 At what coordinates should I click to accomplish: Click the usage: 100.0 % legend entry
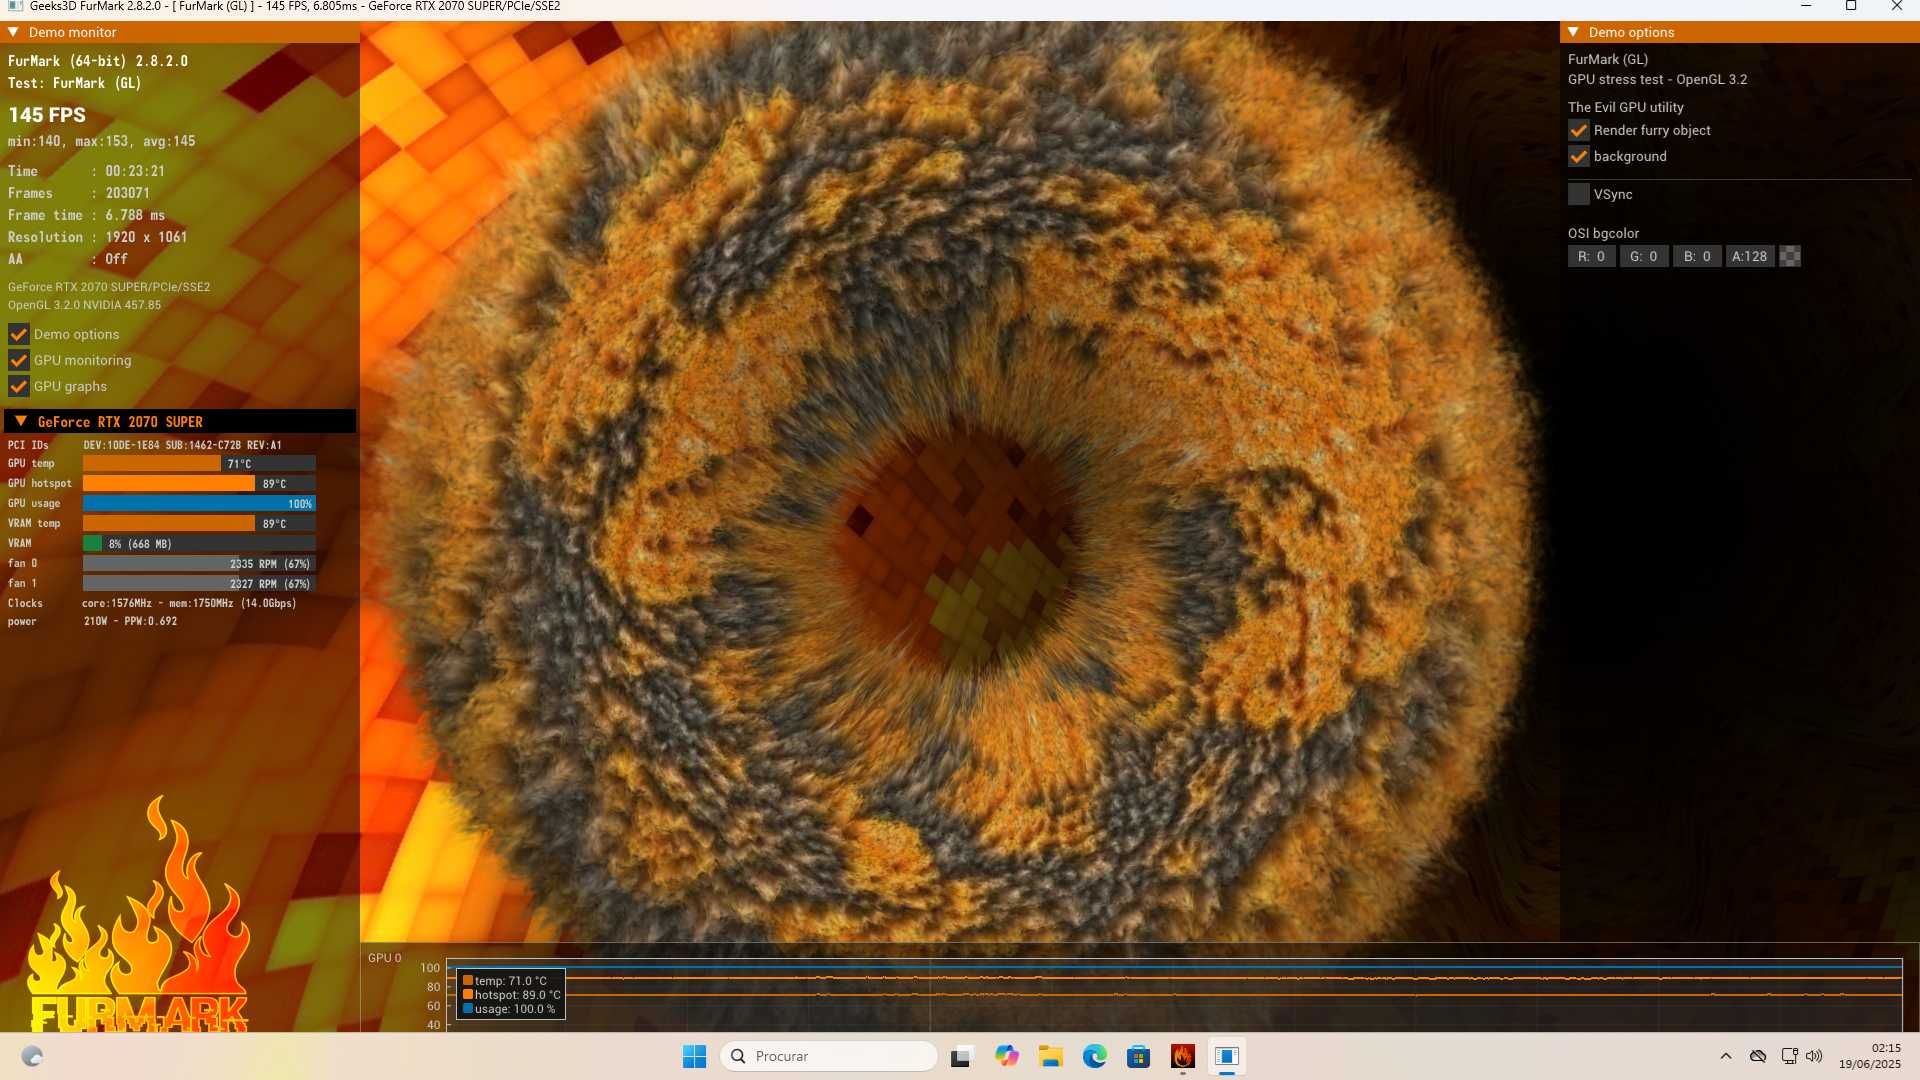508,1009
